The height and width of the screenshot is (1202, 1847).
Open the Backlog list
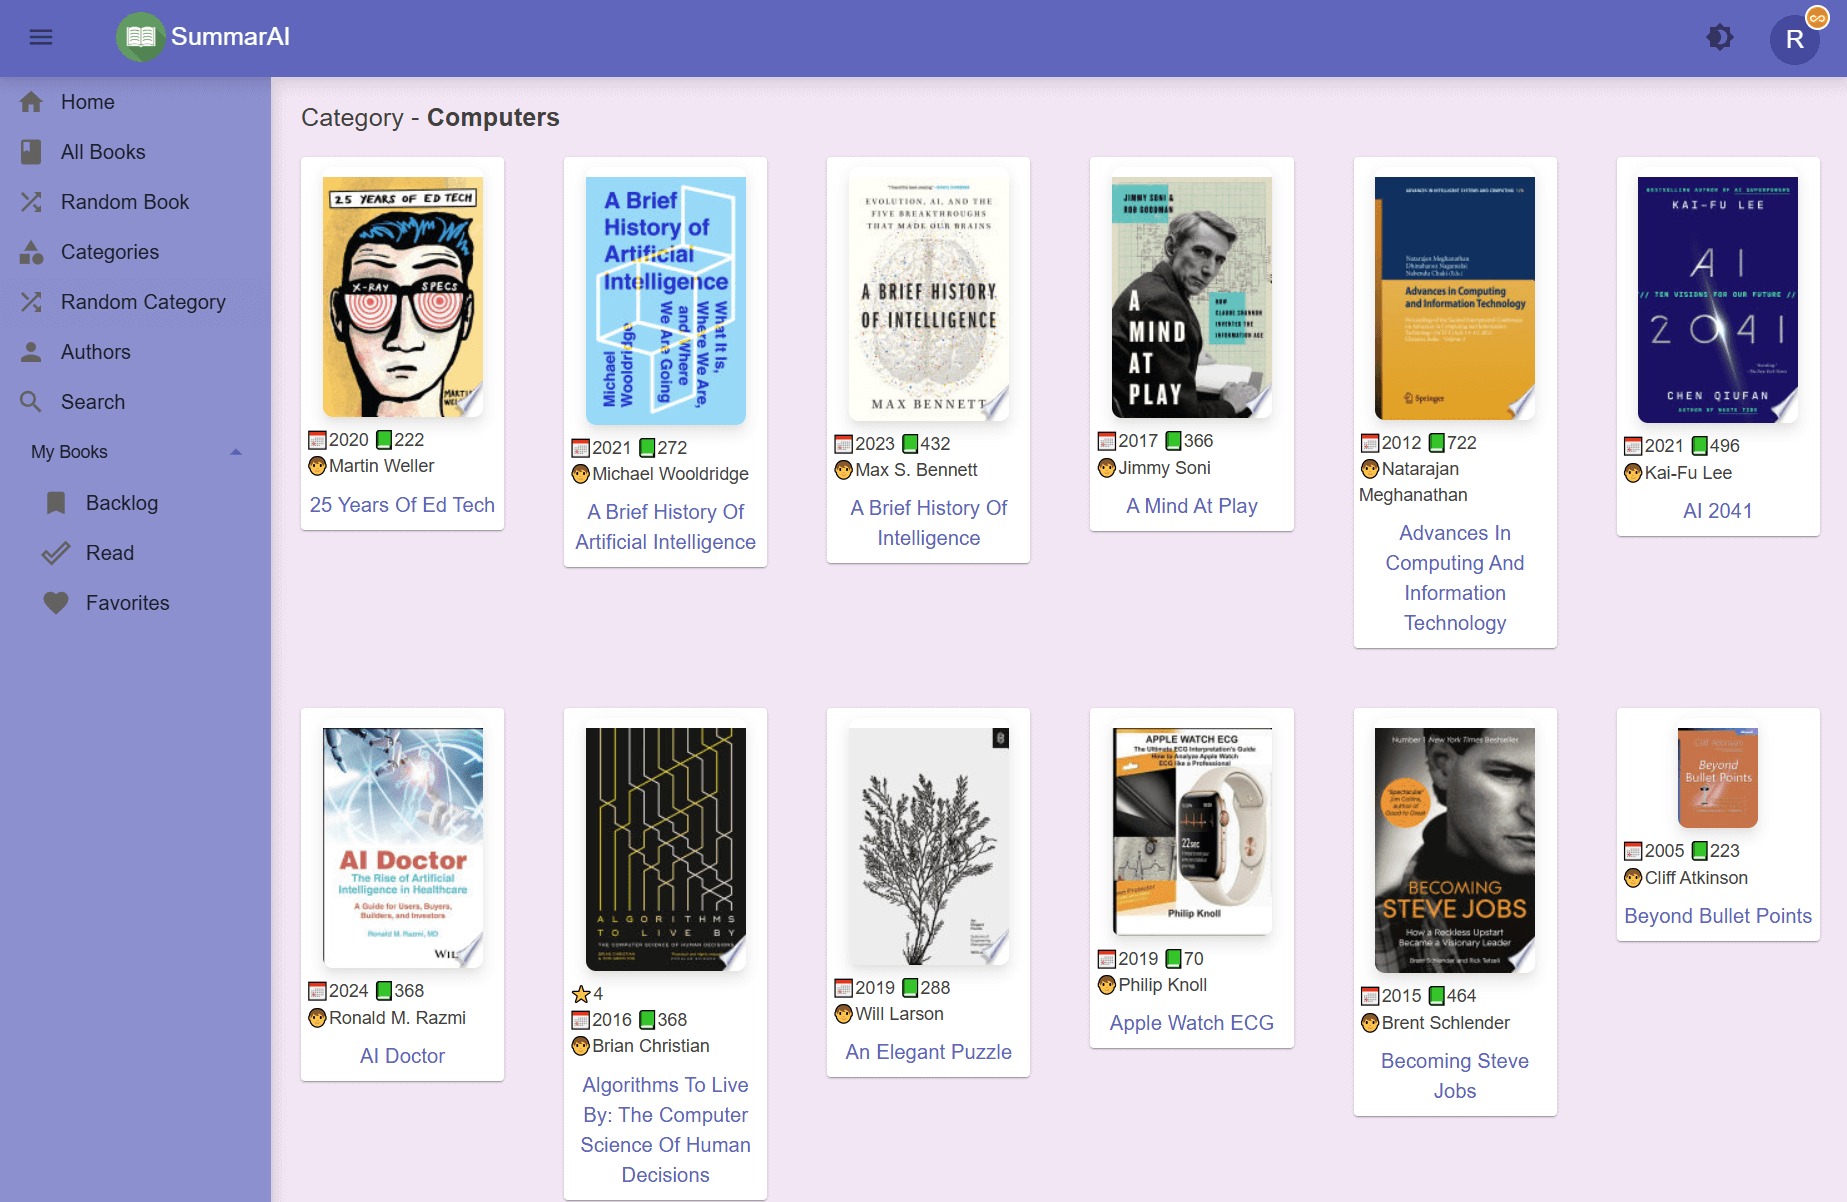[135, 503]
